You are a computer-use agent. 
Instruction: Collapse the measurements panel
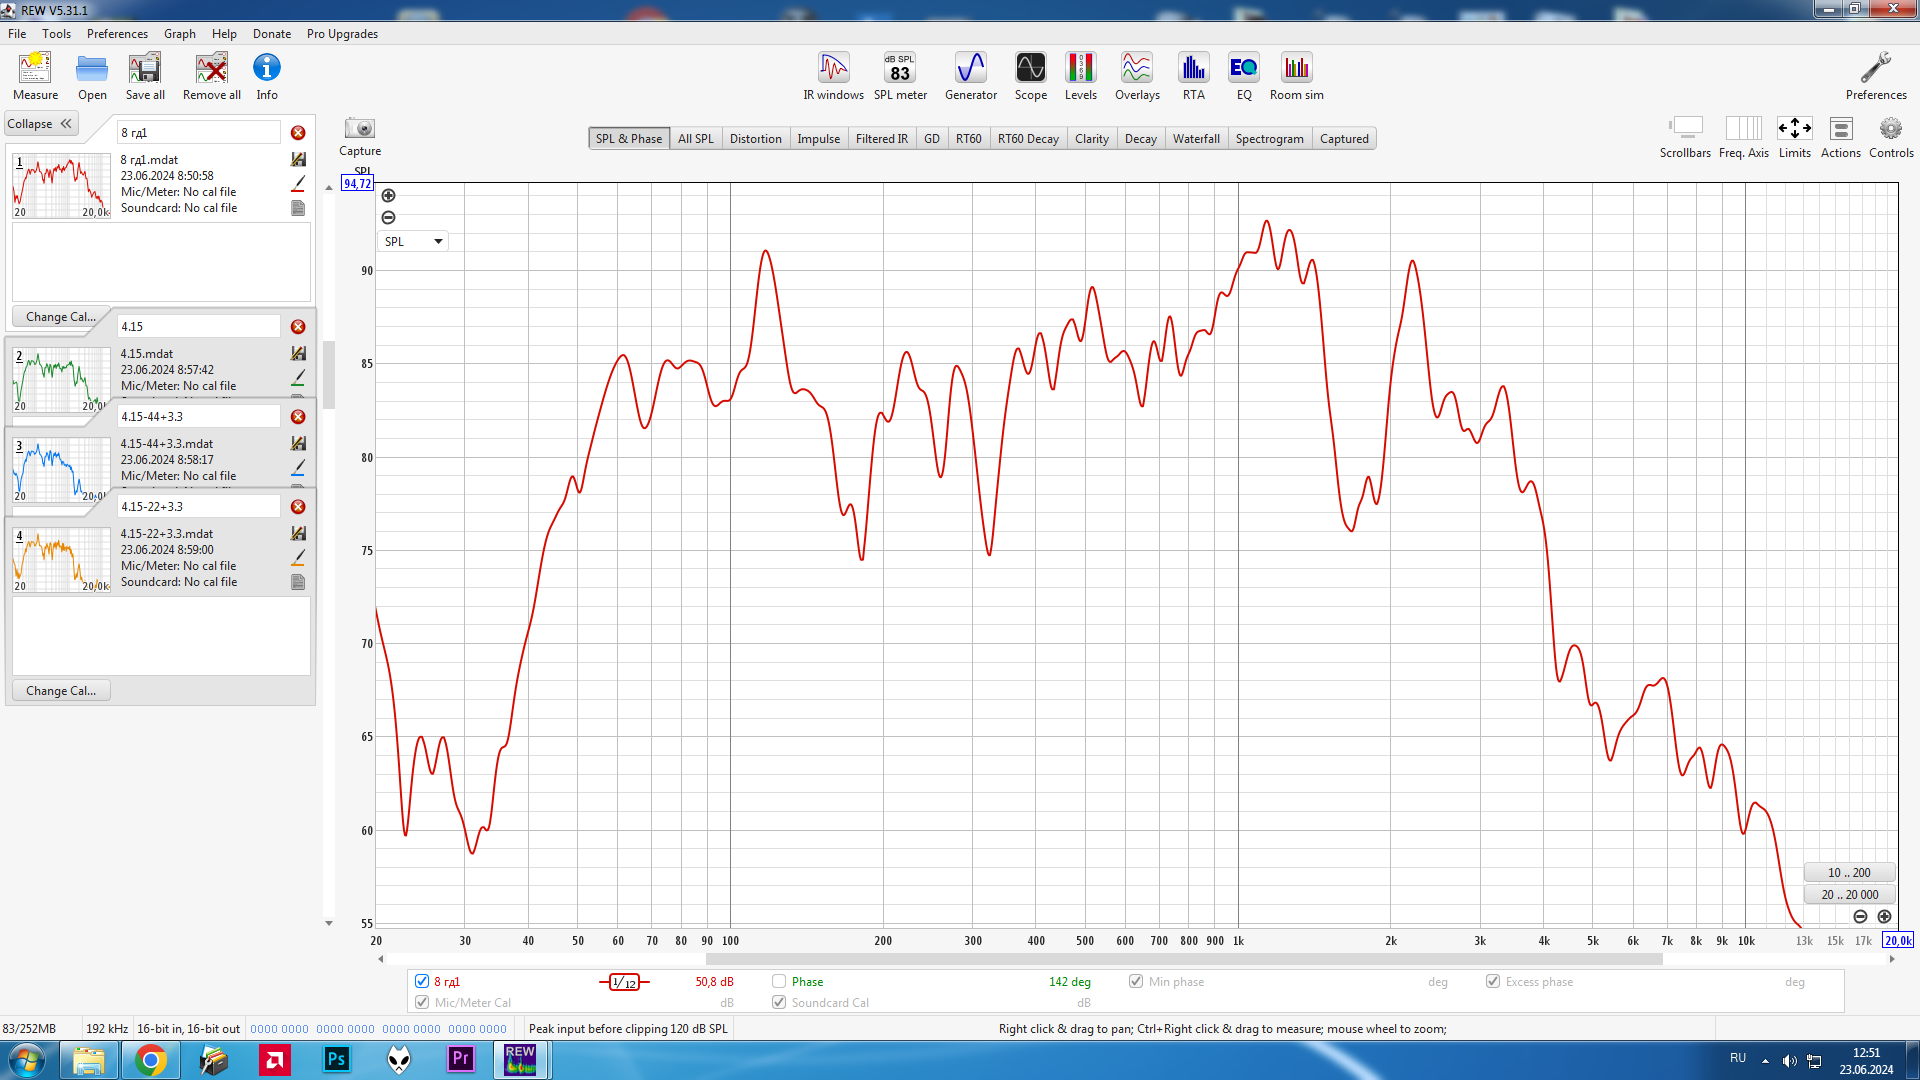[40, 124]
